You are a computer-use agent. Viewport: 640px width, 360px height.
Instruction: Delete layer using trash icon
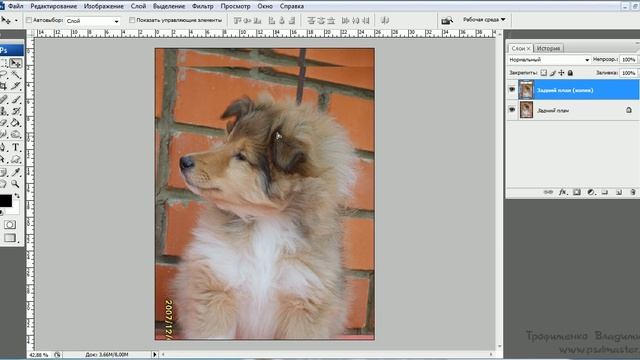pyautogui.click(x=633, y=192)
